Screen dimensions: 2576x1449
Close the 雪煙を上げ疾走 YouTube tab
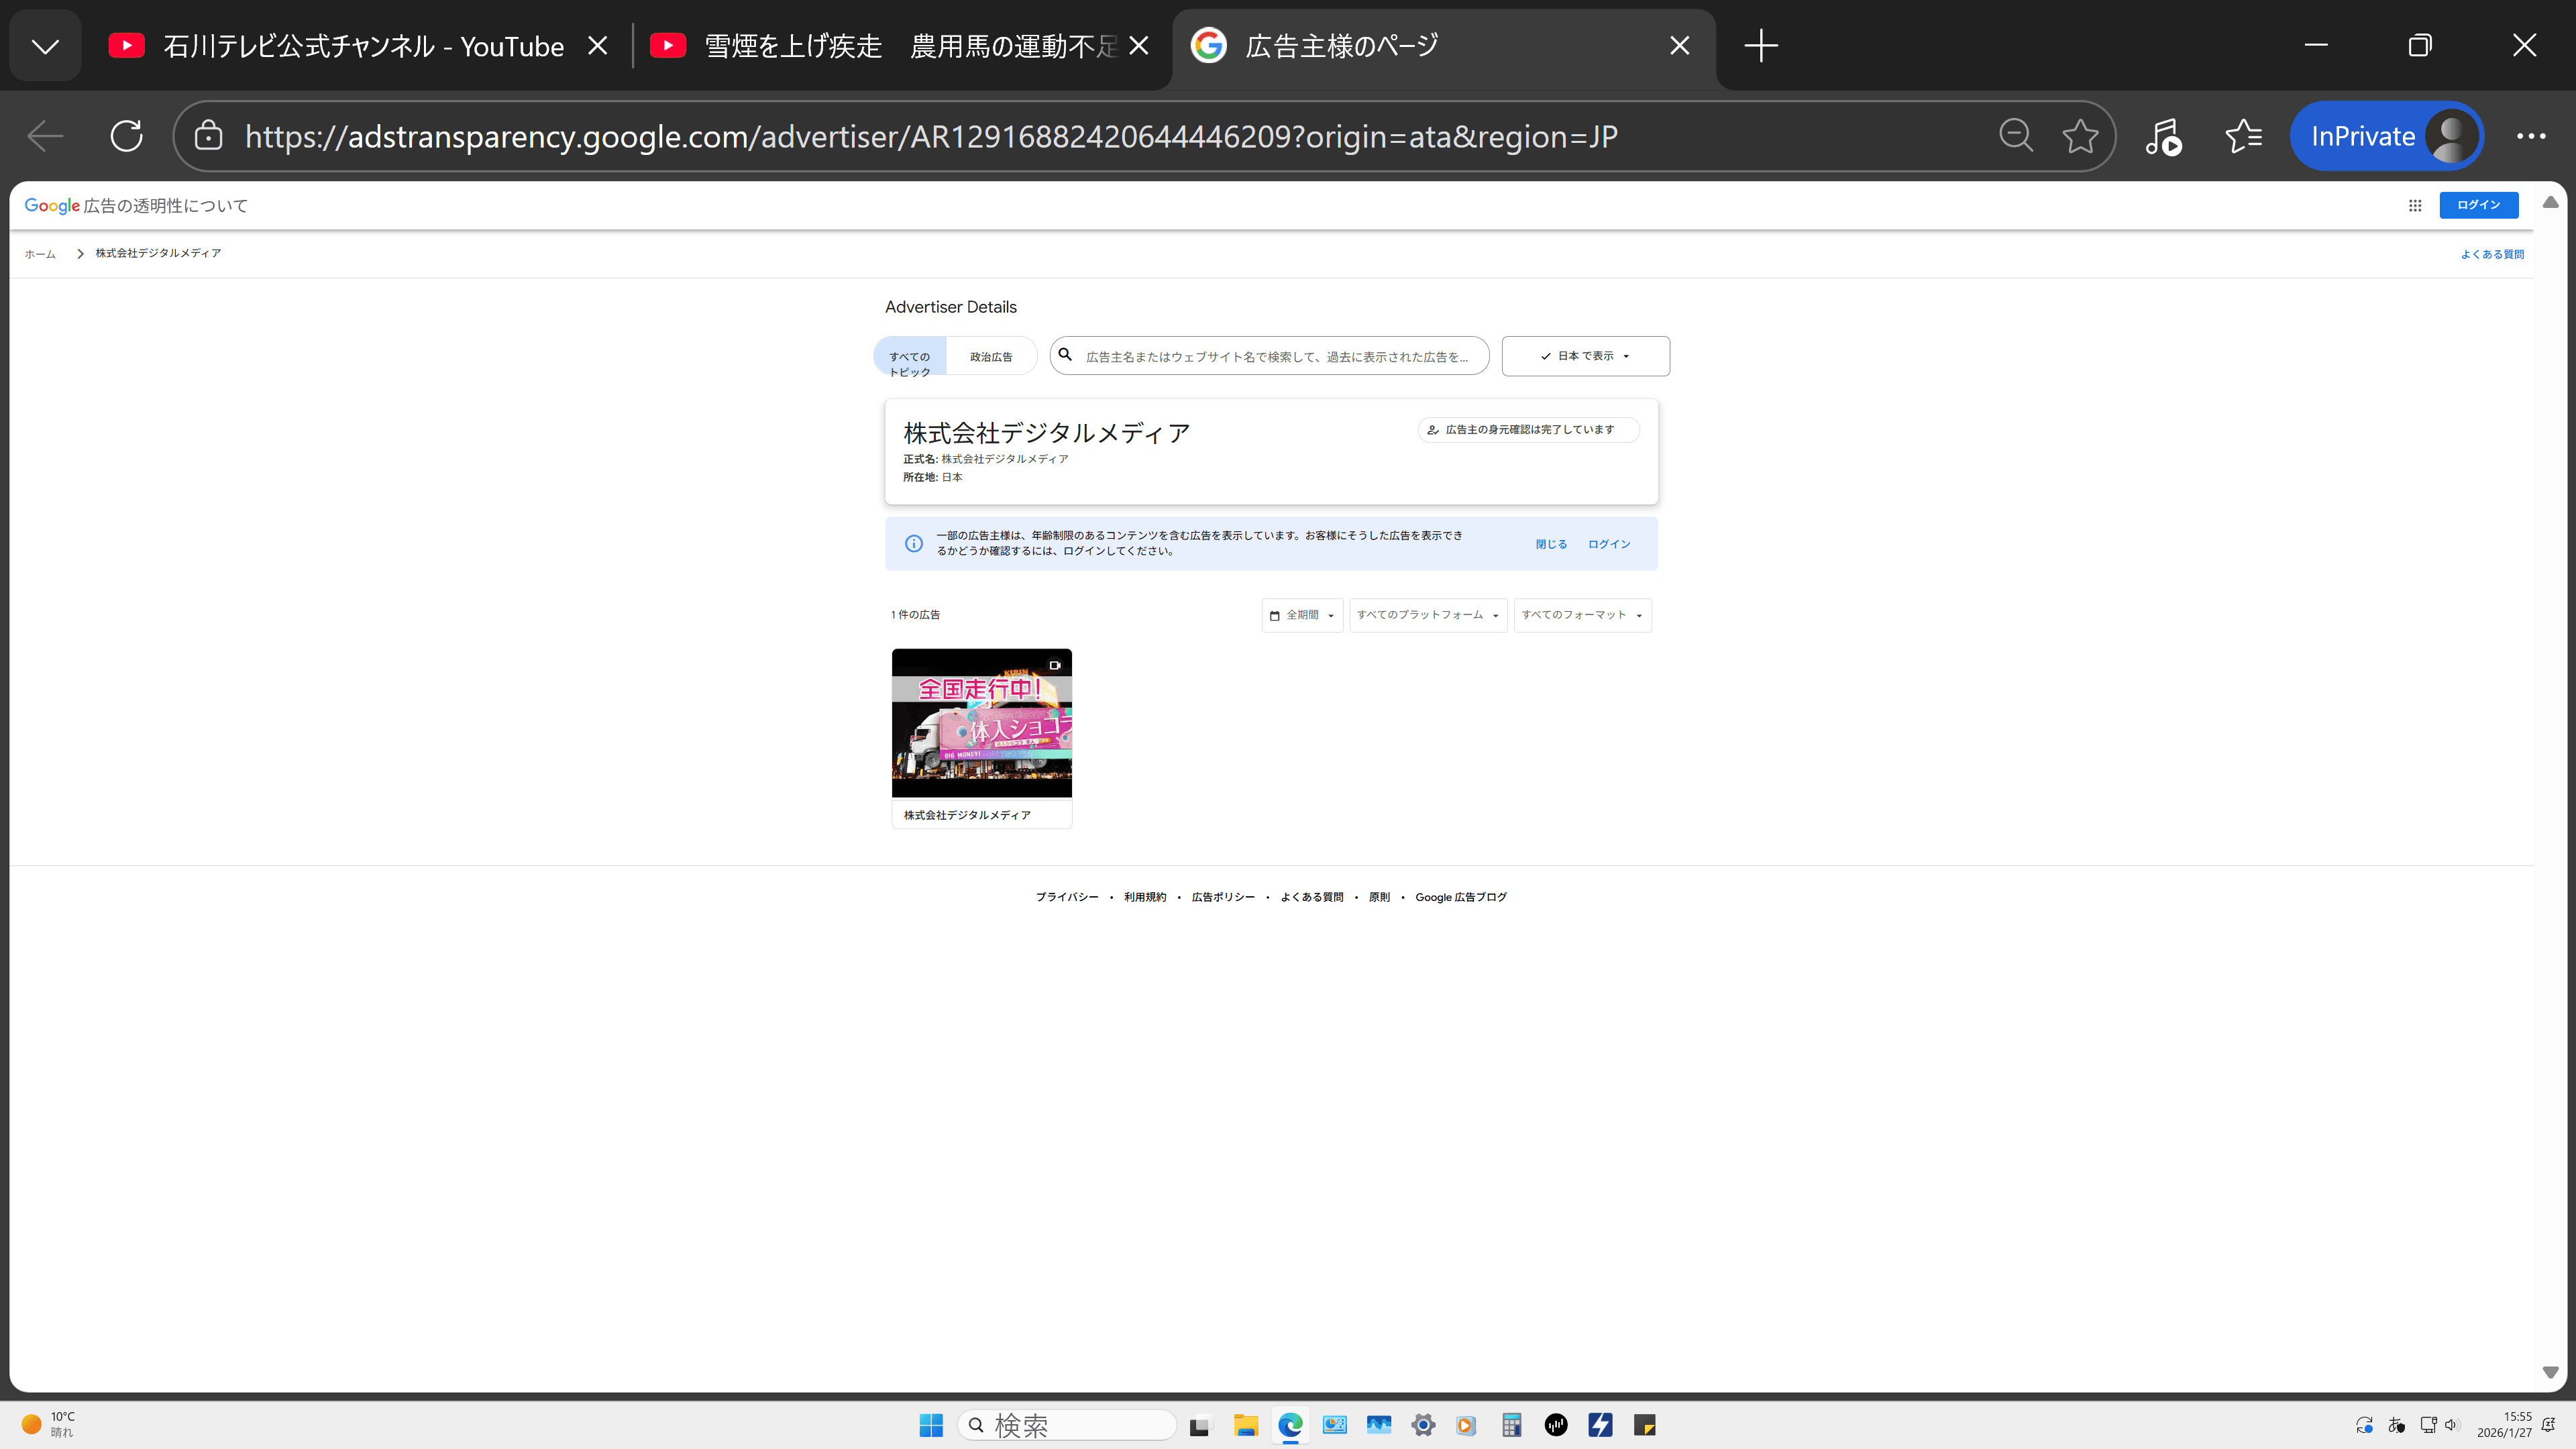(1138, 46)
